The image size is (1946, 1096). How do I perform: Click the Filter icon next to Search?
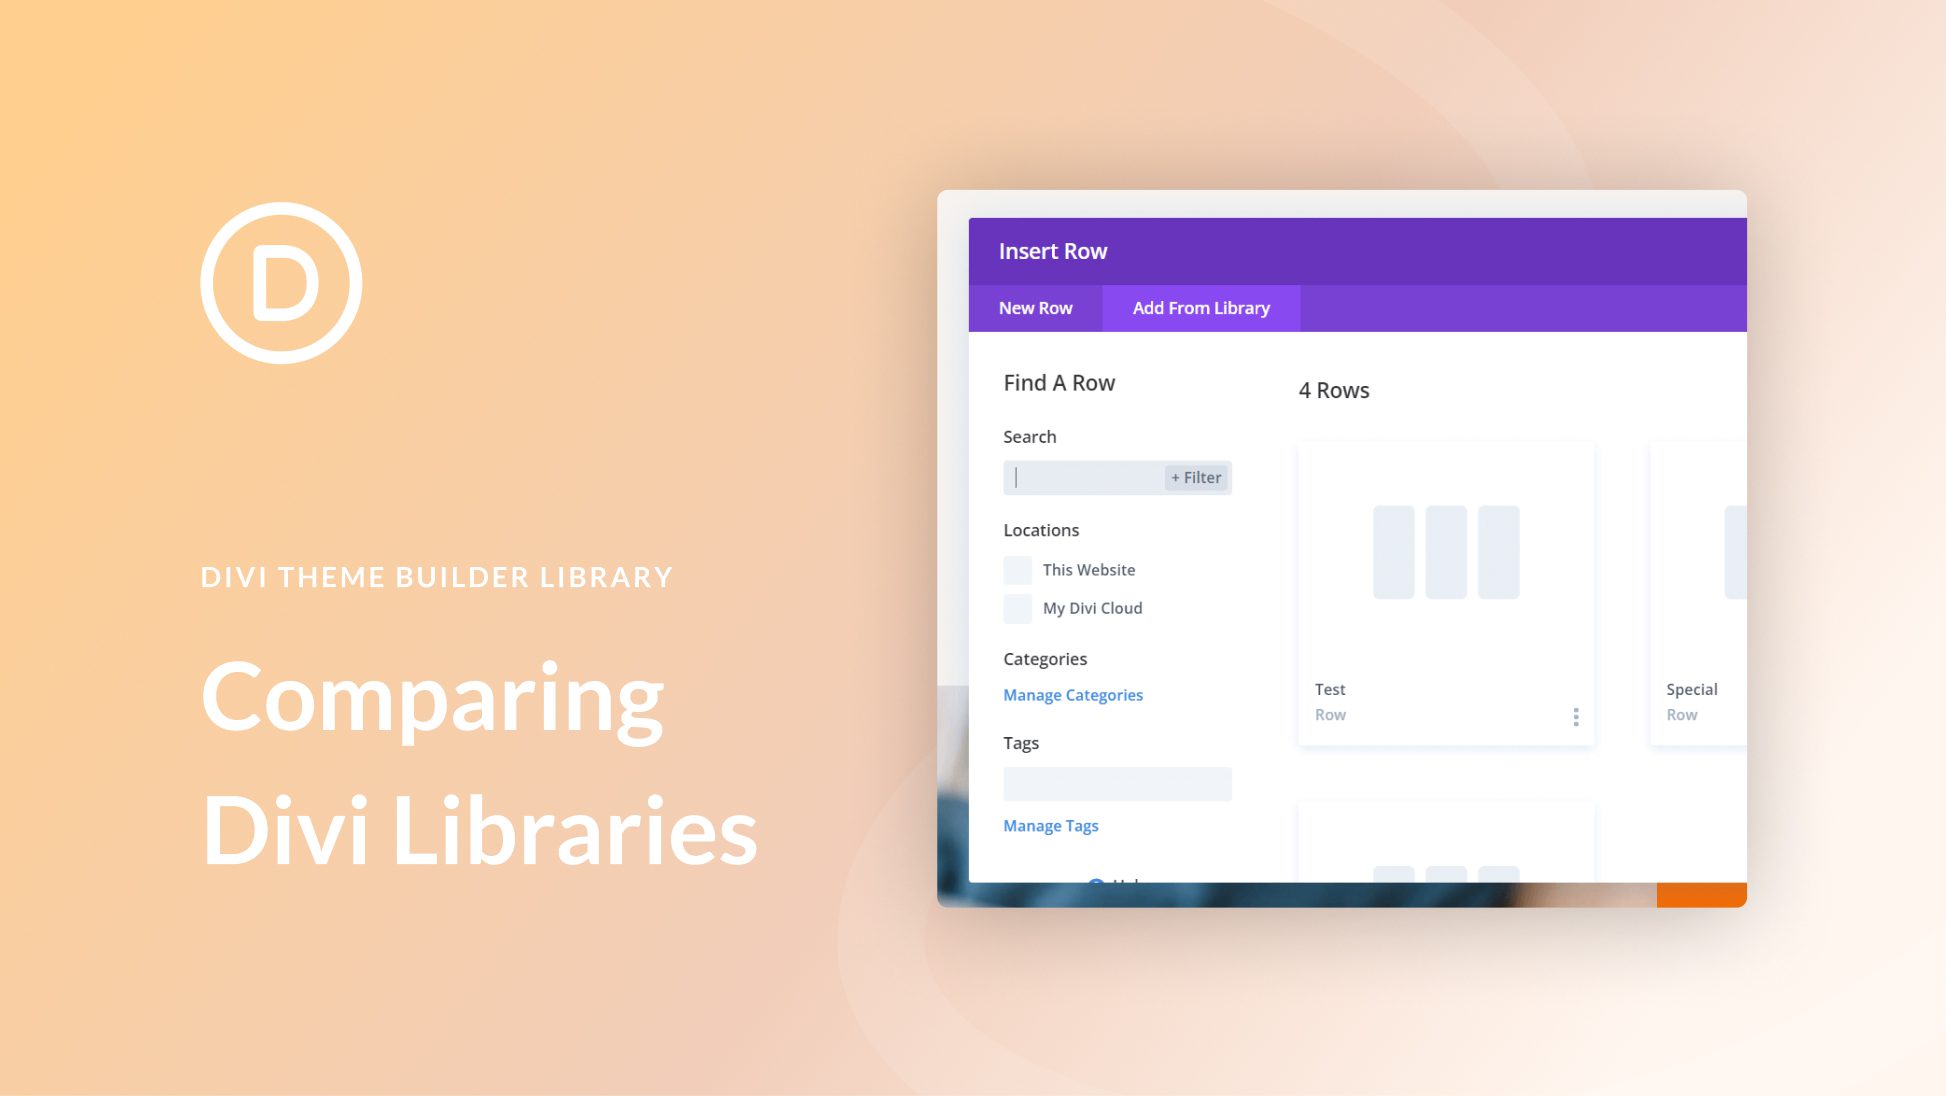pos(1195,477)
